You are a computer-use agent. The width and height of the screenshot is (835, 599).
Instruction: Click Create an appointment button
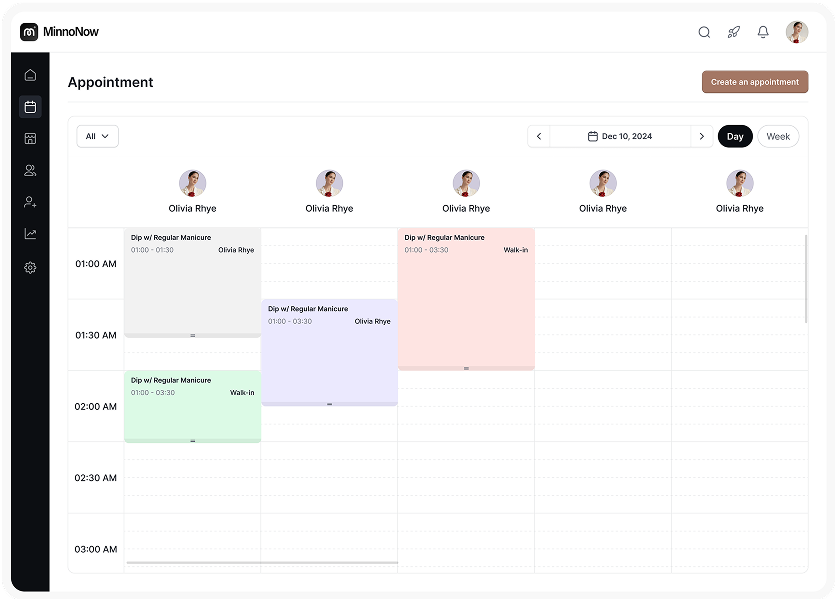click(x=755, y=82)
